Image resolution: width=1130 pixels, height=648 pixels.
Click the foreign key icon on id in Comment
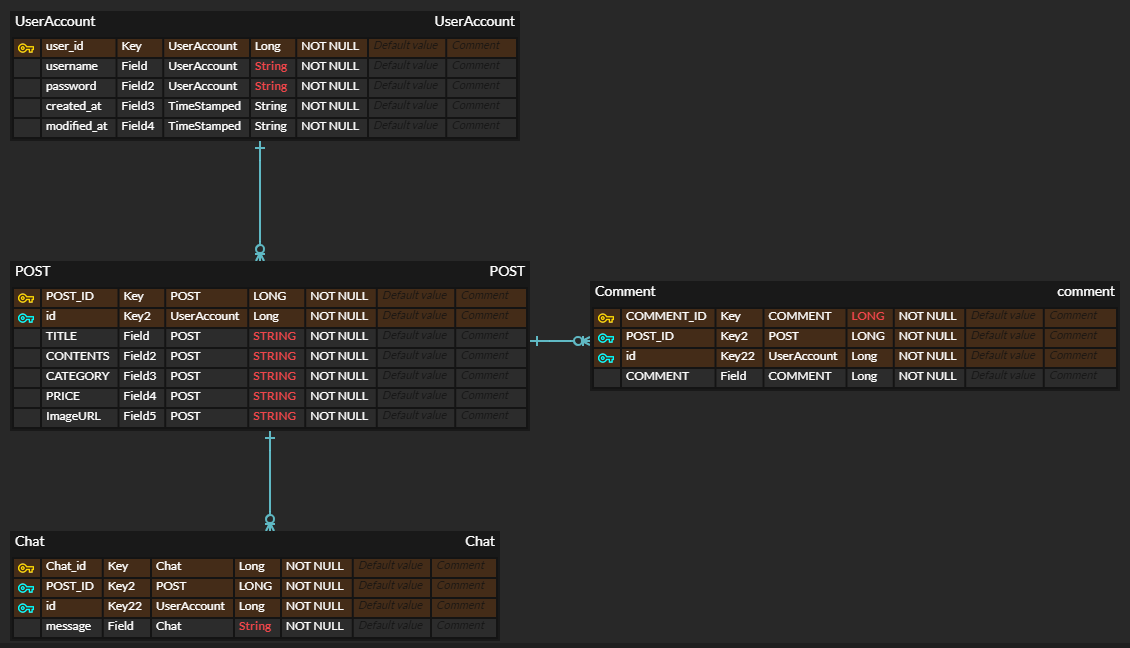point(606,356)
